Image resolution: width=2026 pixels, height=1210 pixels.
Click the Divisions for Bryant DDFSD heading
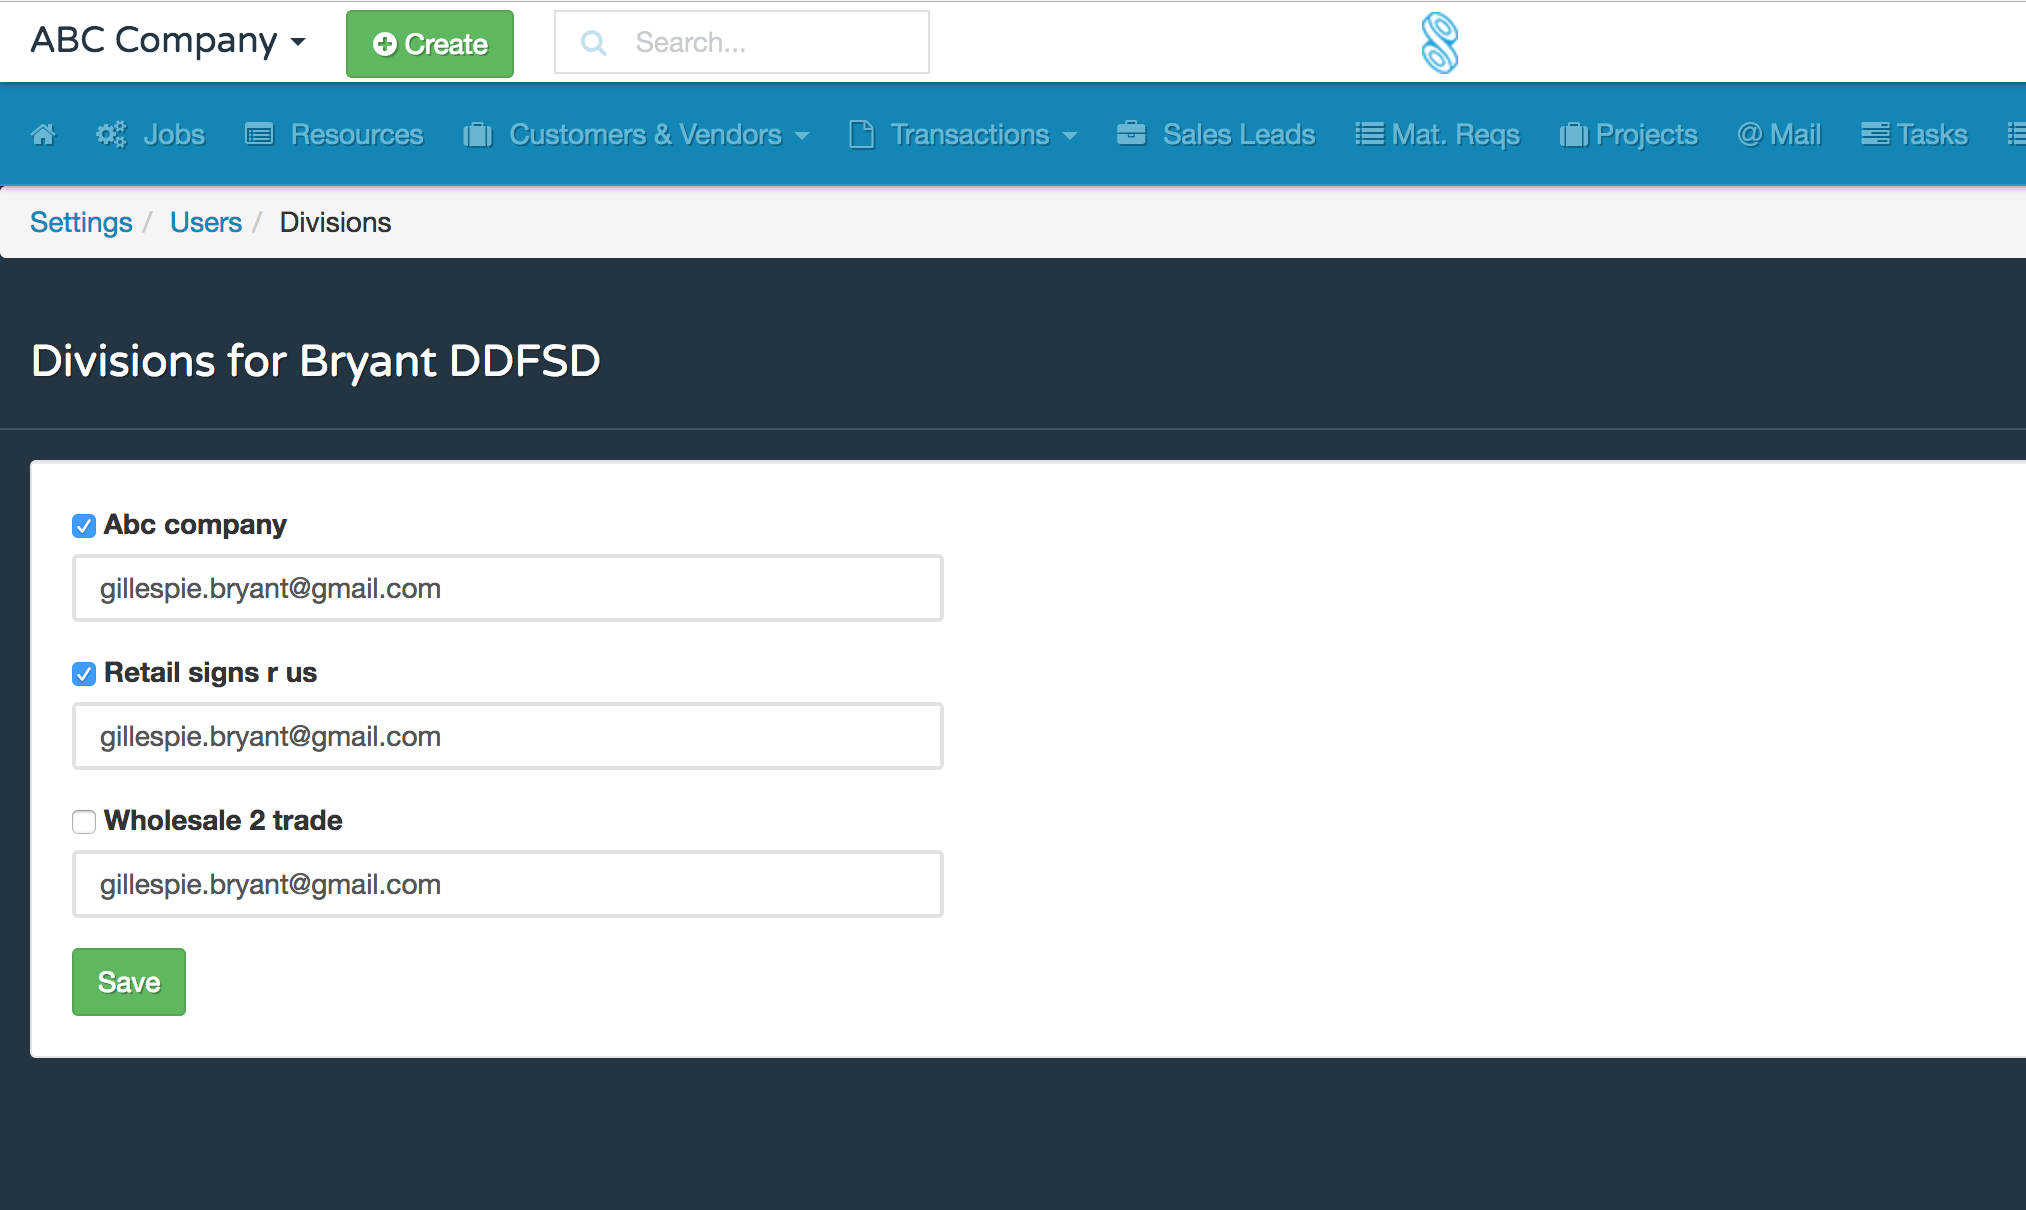[316, 361]
